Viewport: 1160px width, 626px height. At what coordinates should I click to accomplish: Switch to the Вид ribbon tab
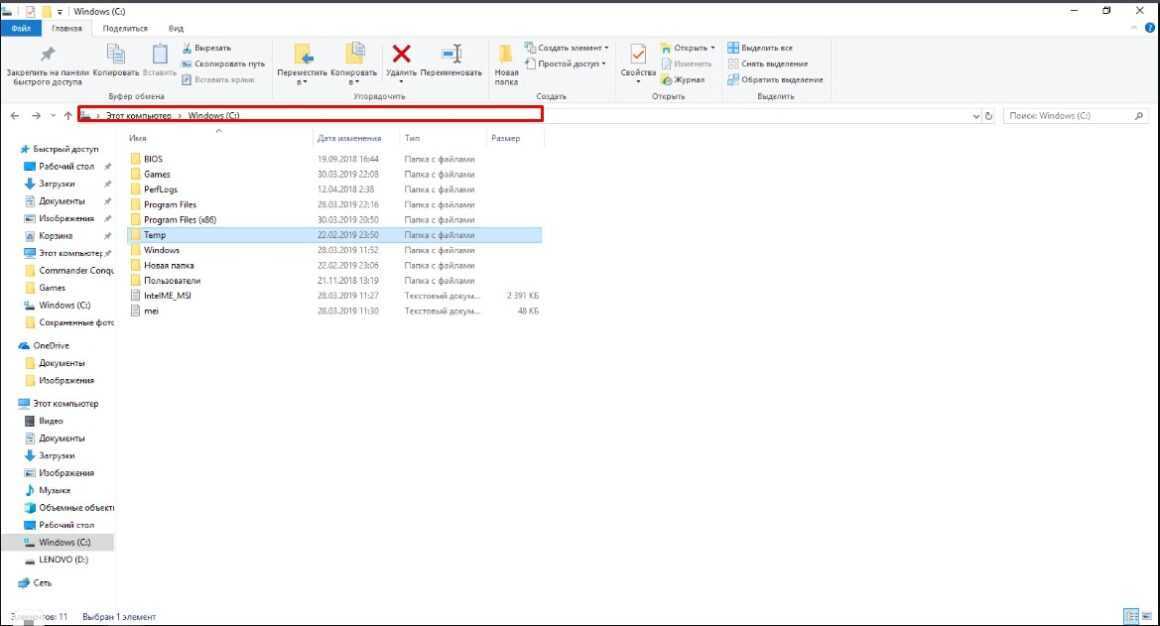[x=176, y=29]
